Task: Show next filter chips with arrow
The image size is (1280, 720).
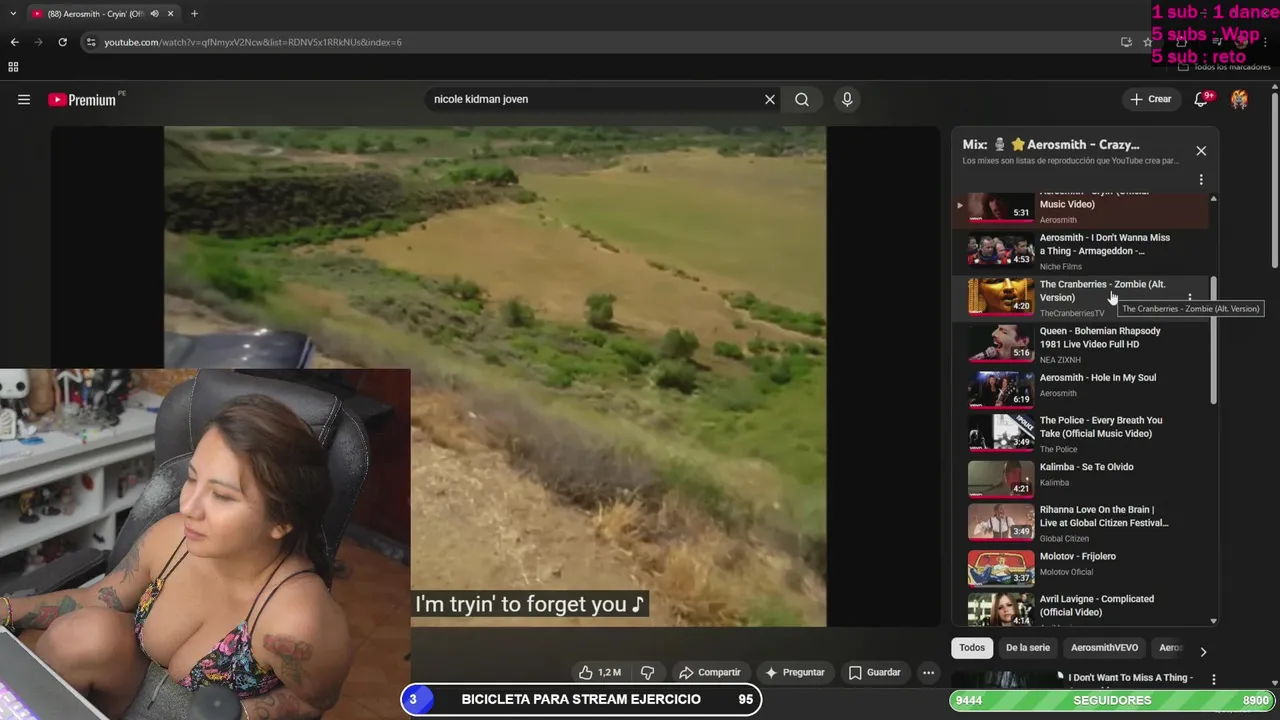Action: (1203, 651)
